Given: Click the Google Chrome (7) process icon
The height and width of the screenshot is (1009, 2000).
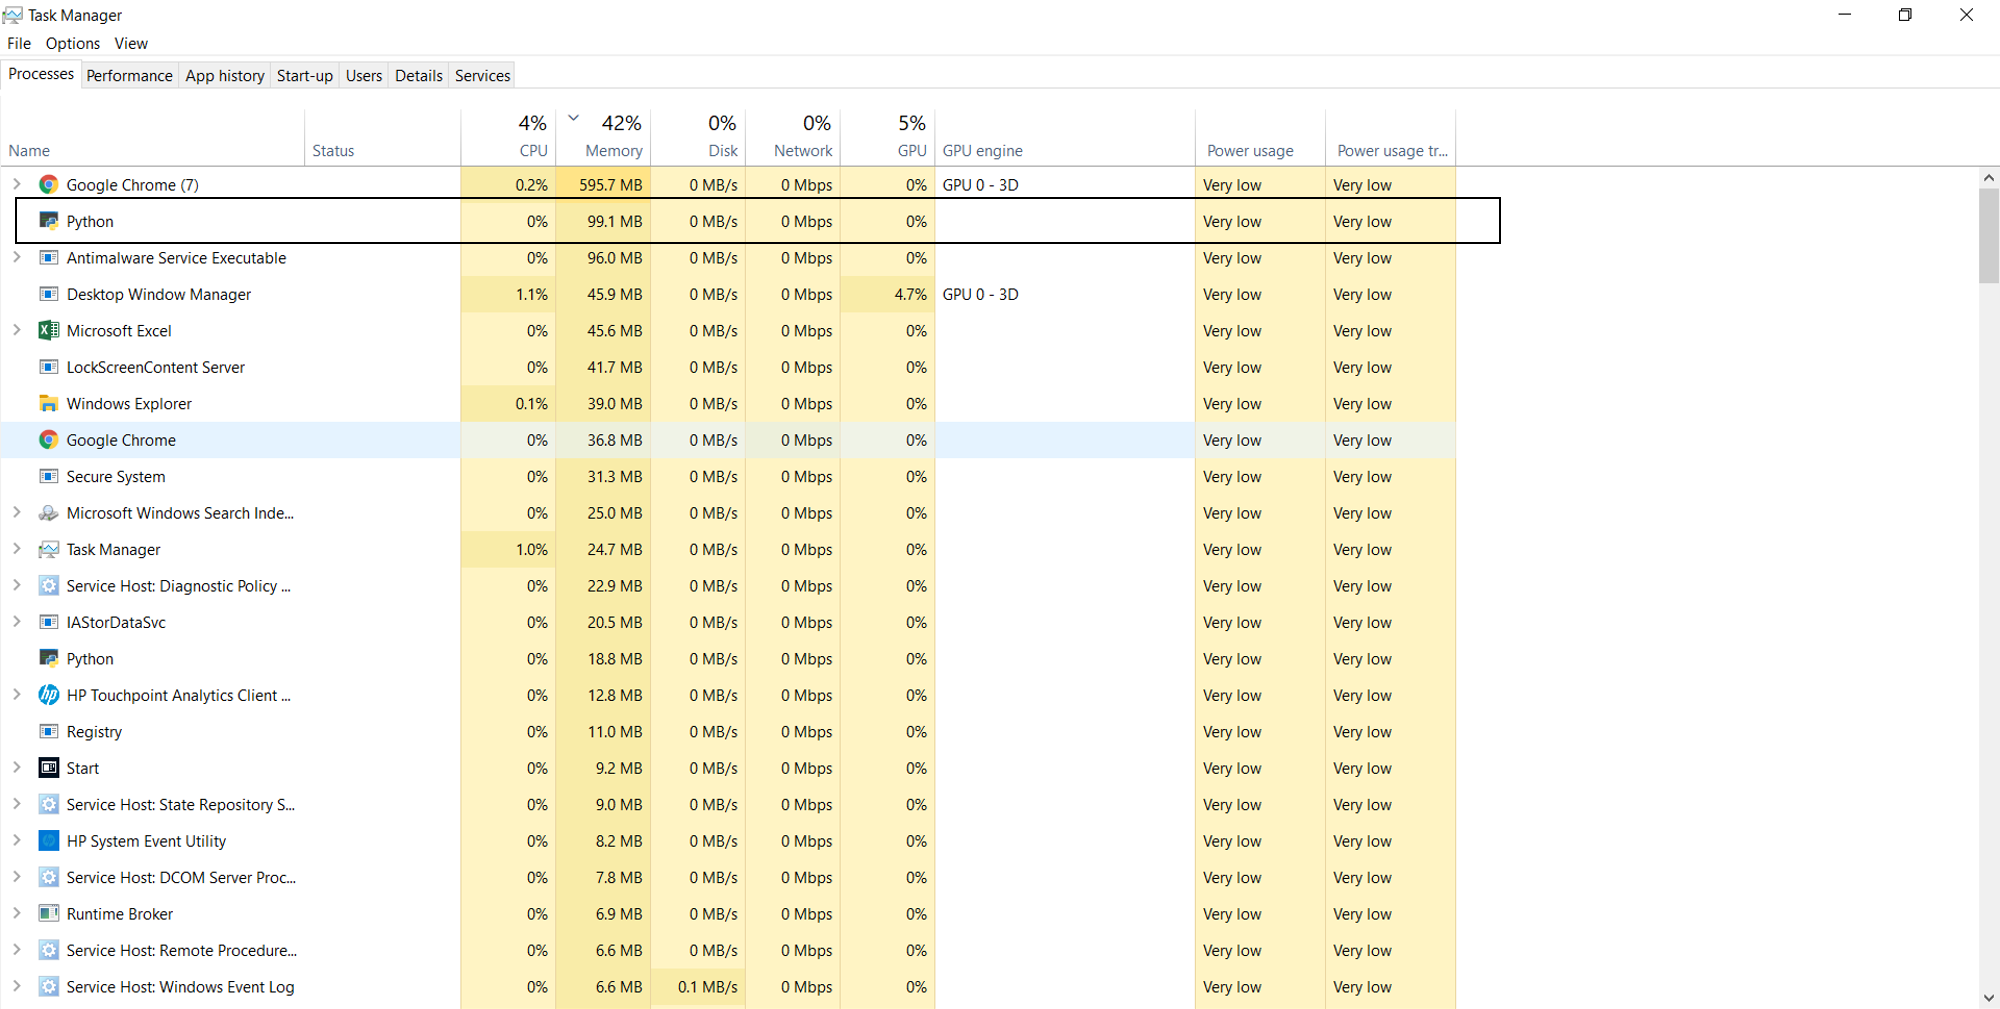Looking at the screenshot, I should [48, 185].
